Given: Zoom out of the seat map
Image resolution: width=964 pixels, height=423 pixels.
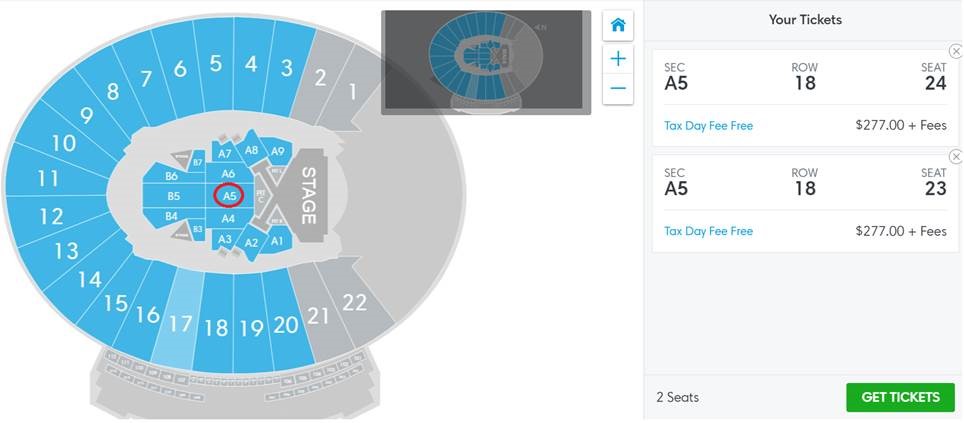Looking at the screenshot, I should tap(618, 89).
